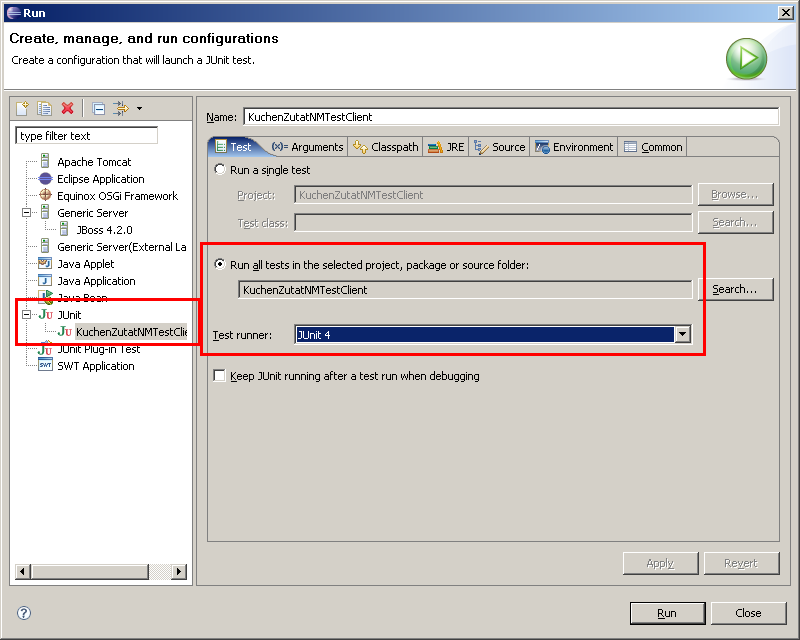
Task: Click the Java Application icon
Action: (x=45, y=280)
